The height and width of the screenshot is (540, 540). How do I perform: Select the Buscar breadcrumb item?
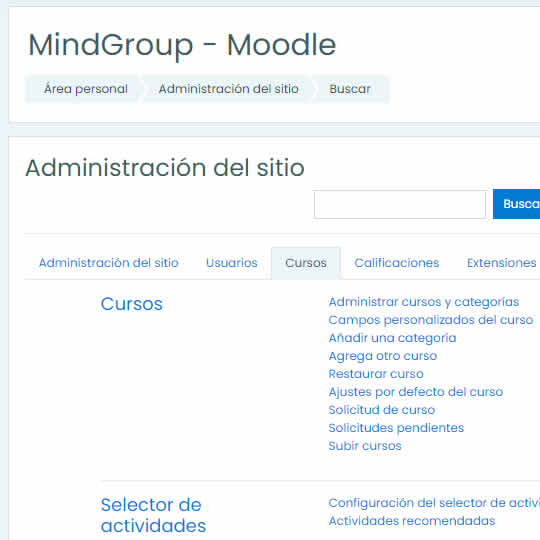pos(350,89)
